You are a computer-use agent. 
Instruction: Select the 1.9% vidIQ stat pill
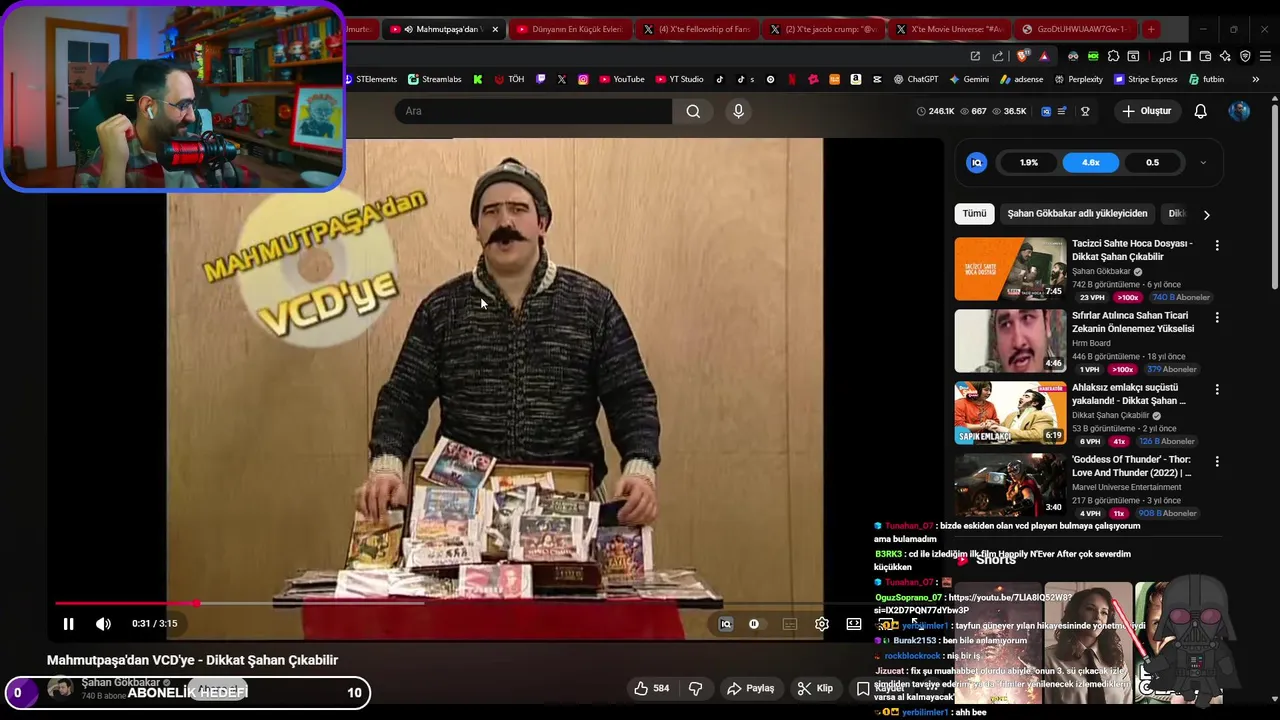[1029, 163]
